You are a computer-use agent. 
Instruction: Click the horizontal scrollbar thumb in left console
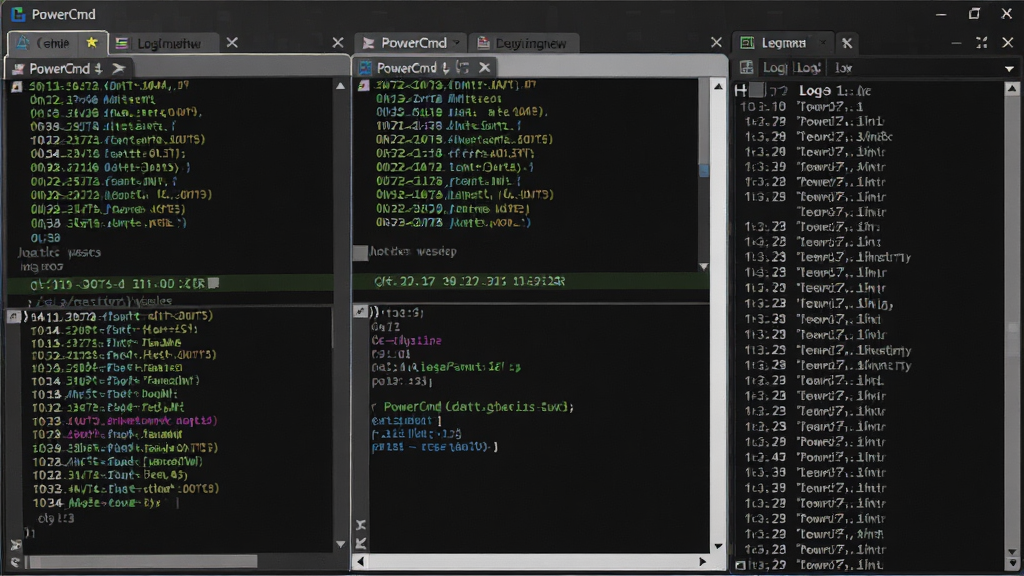tap(143, 562)
